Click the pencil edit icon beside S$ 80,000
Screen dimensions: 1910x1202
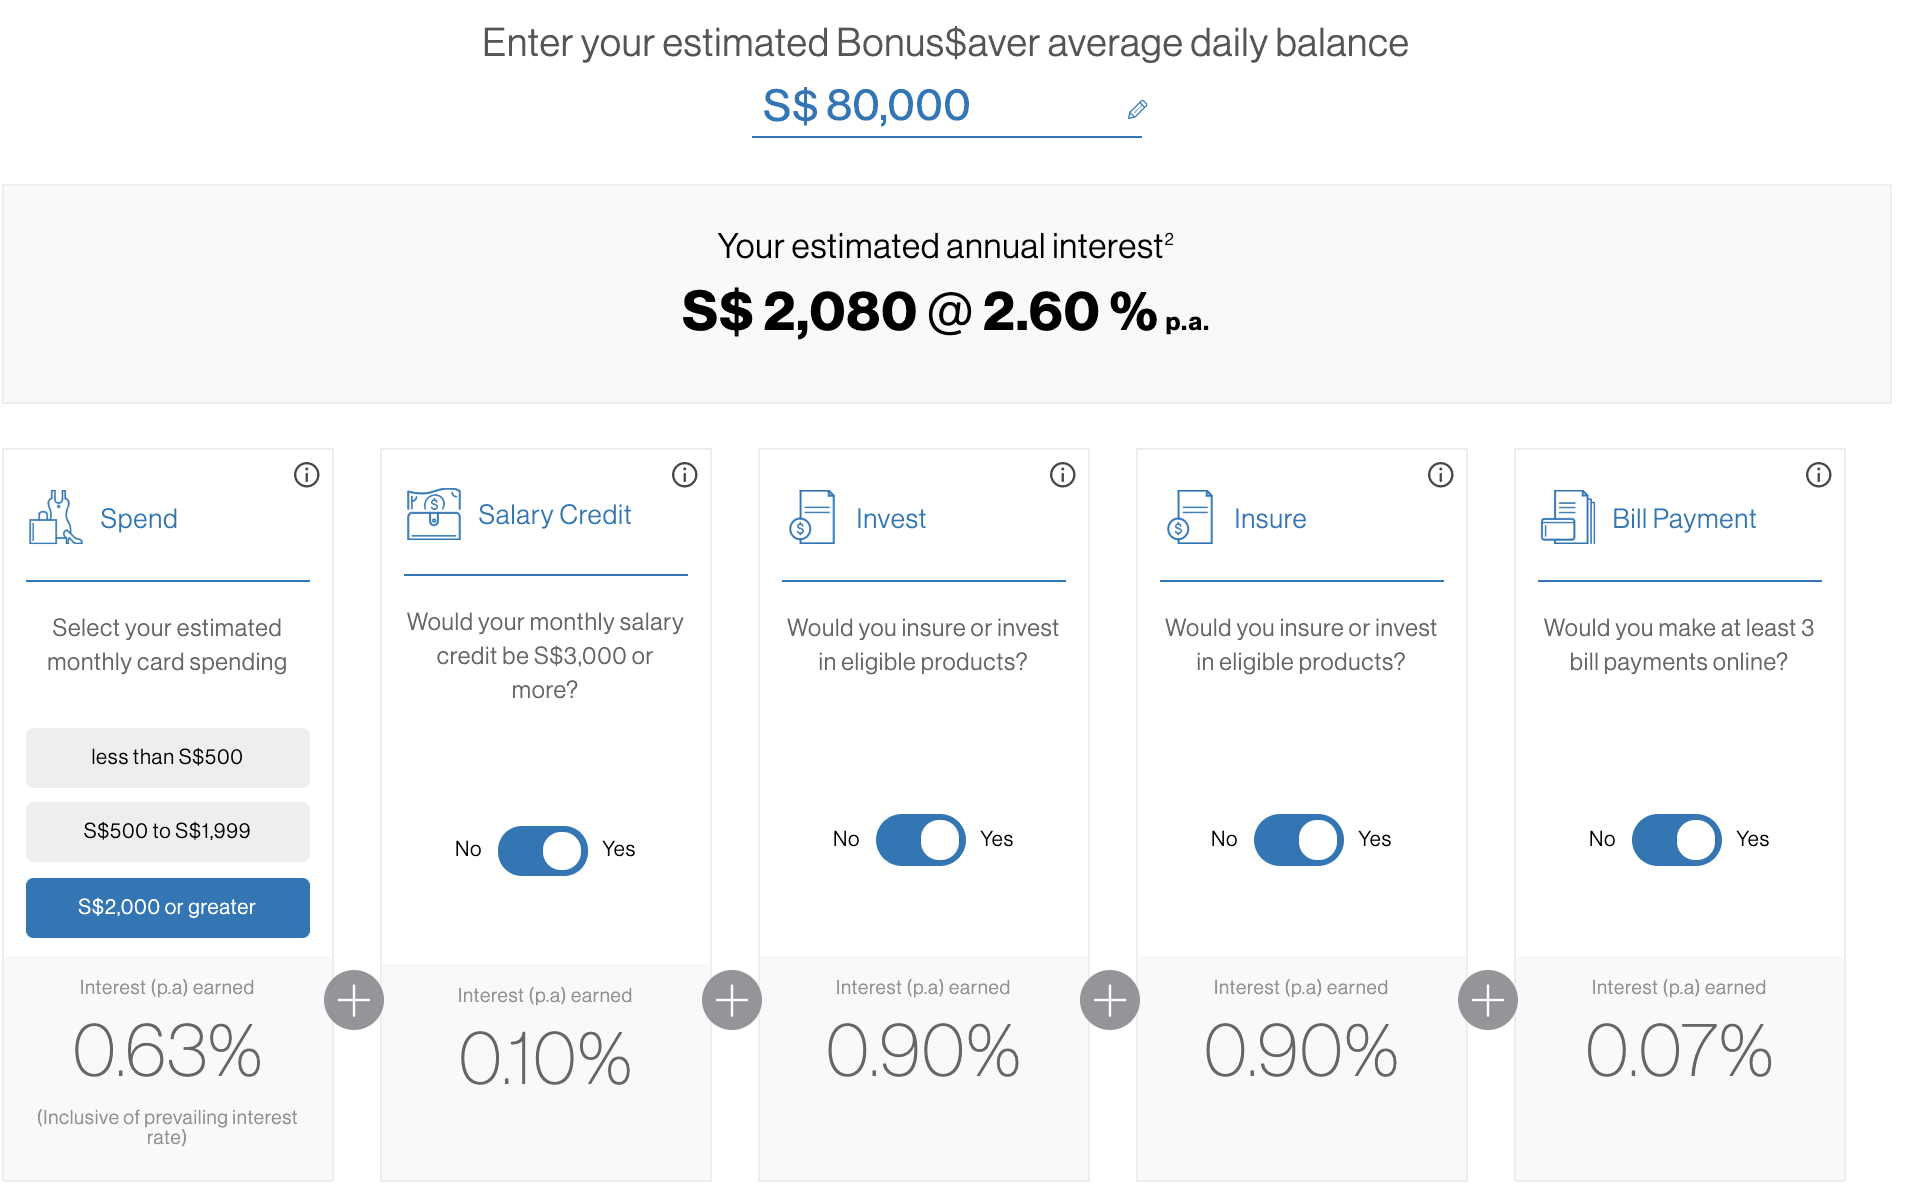[1137, 109]
